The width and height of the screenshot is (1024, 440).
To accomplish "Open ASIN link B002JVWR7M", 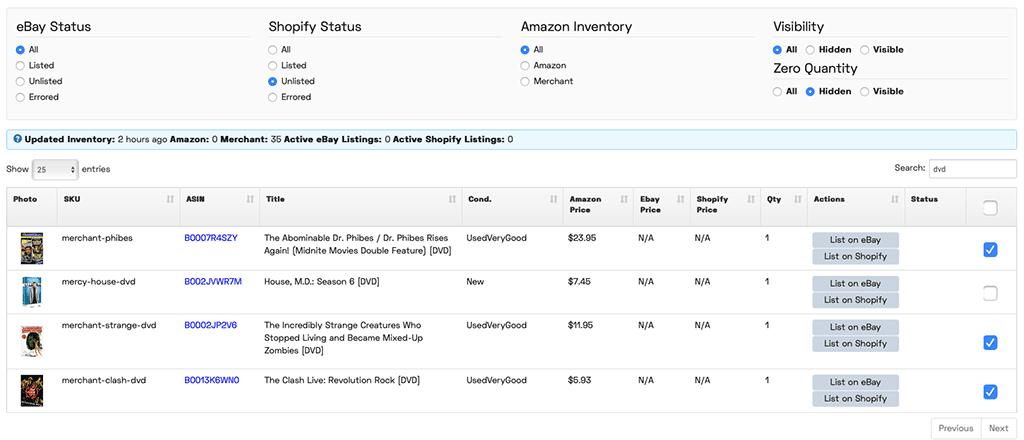I will pyautogui.click(x=213, y=281).
